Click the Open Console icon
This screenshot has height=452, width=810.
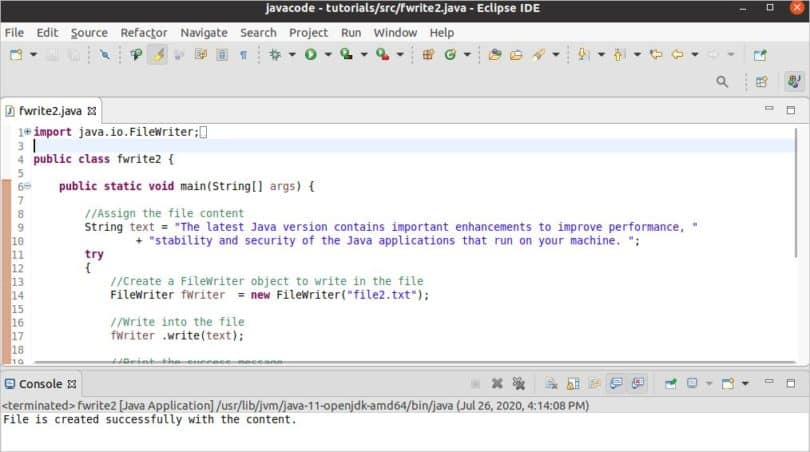(728, 383)
